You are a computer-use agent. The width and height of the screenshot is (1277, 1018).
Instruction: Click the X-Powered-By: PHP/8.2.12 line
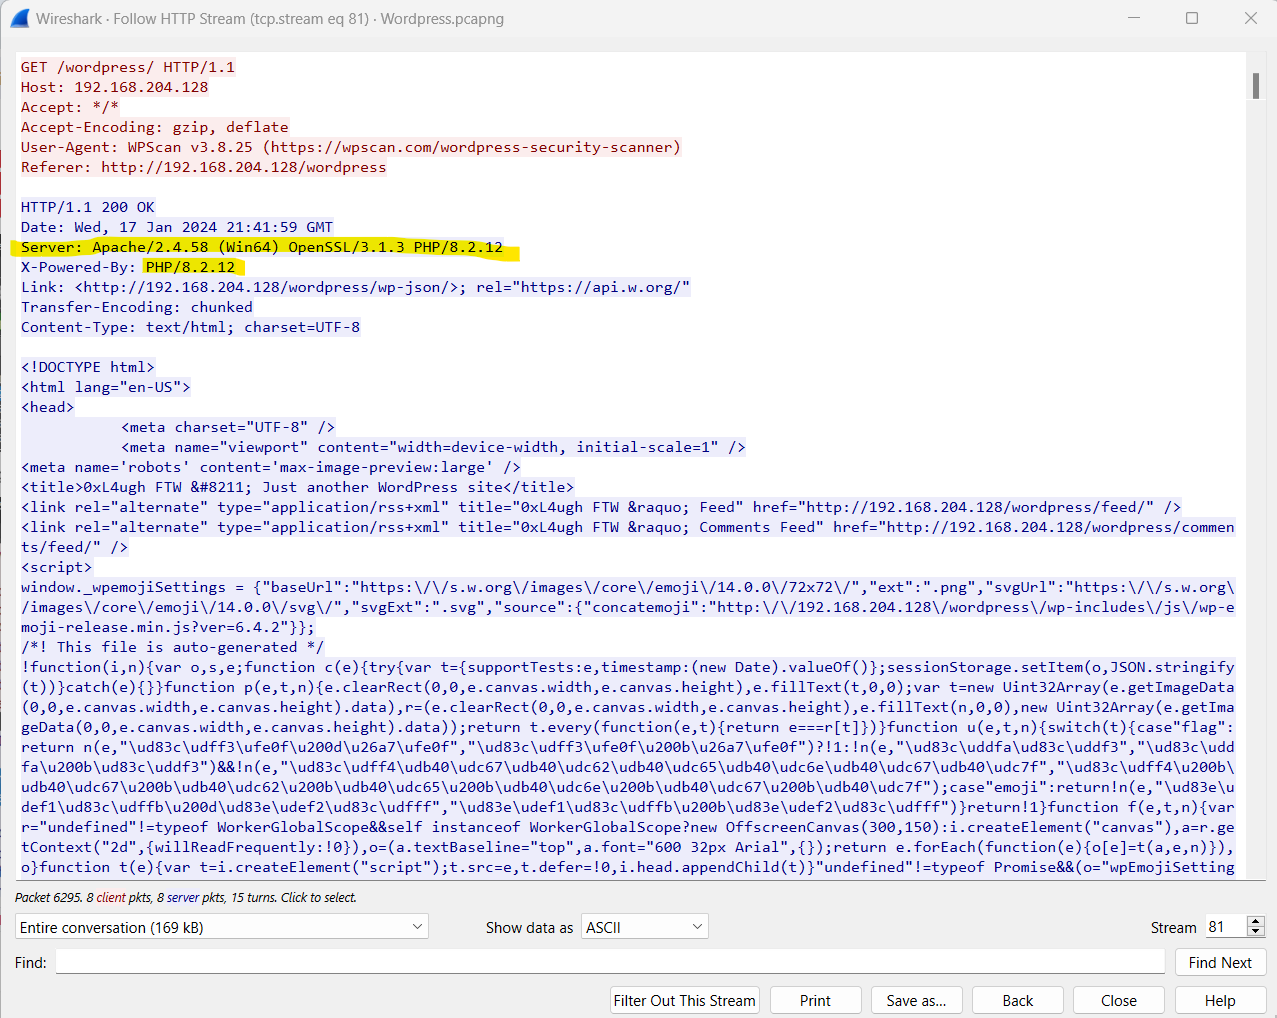[128, 267]
